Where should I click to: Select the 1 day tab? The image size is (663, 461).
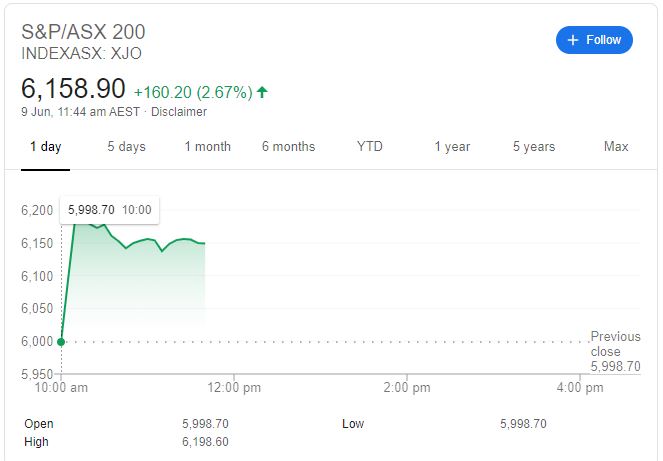[46, 147]
